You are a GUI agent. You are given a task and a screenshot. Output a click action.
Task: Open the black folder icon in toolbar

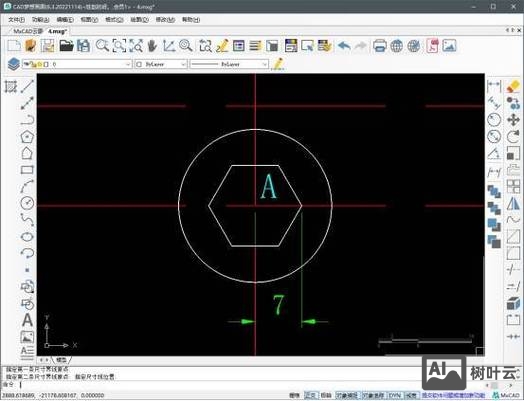pyautogui.click(x=66, y=46)
